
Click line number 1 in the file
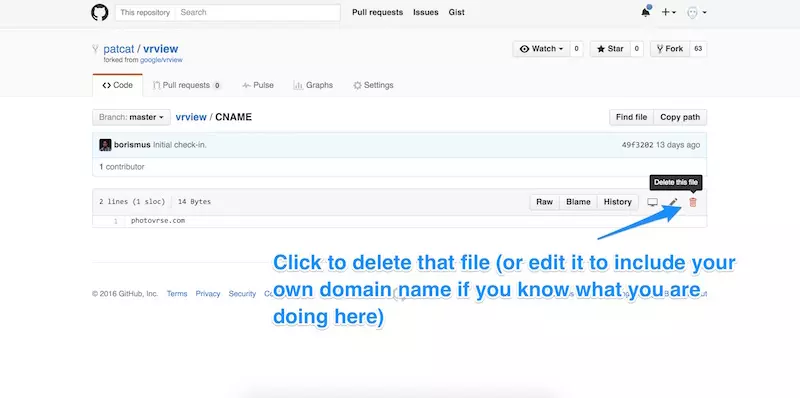click(116, 221)
